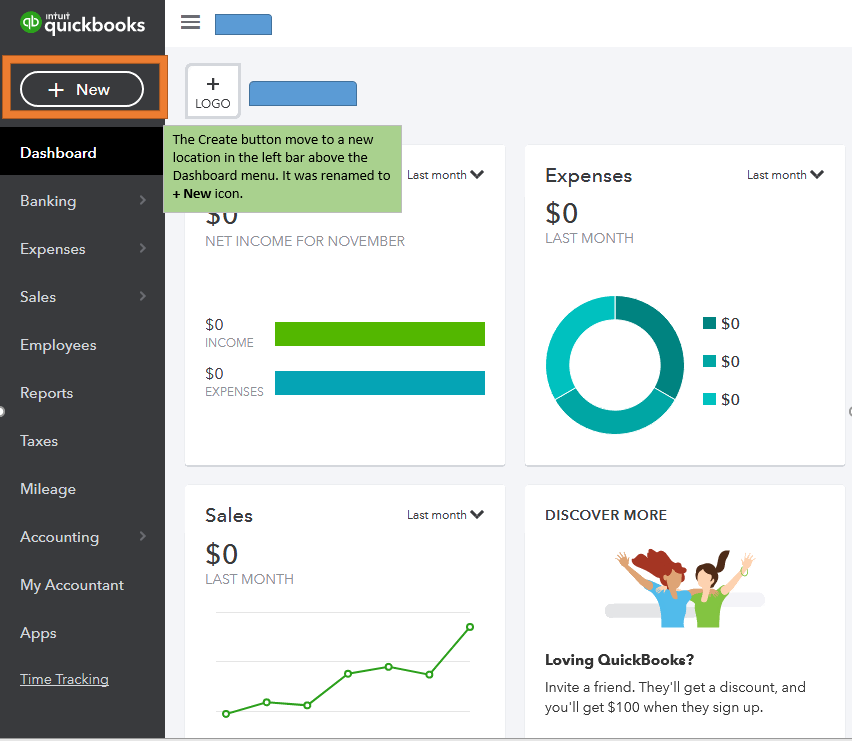Click the blue box next to hamburger icon
852x741 pixels.
(x=243, y=24)
